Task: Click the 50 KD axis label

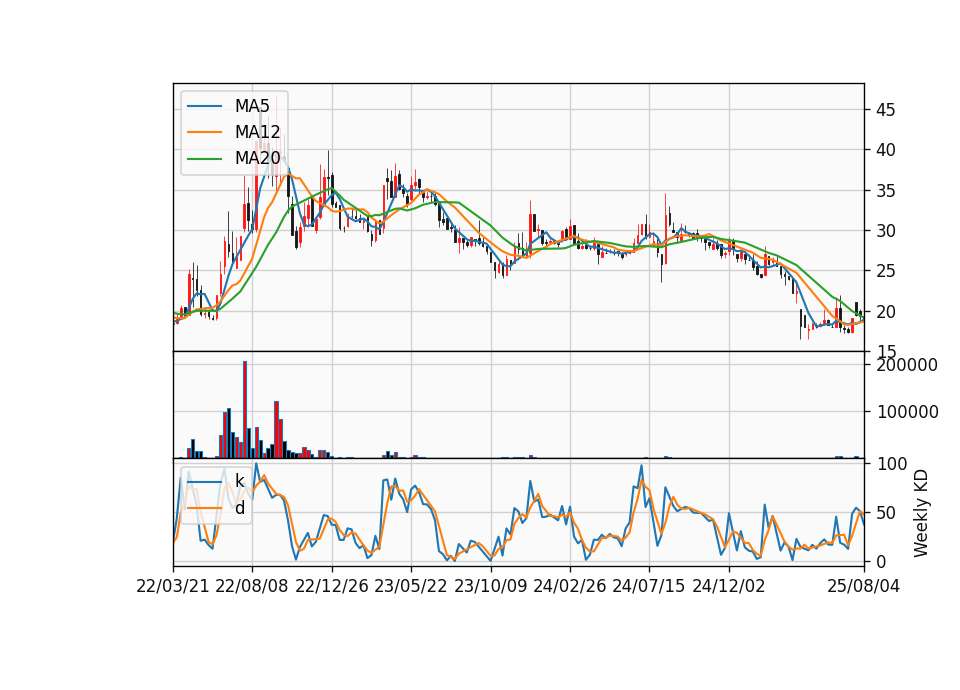Action: [887, 513]
